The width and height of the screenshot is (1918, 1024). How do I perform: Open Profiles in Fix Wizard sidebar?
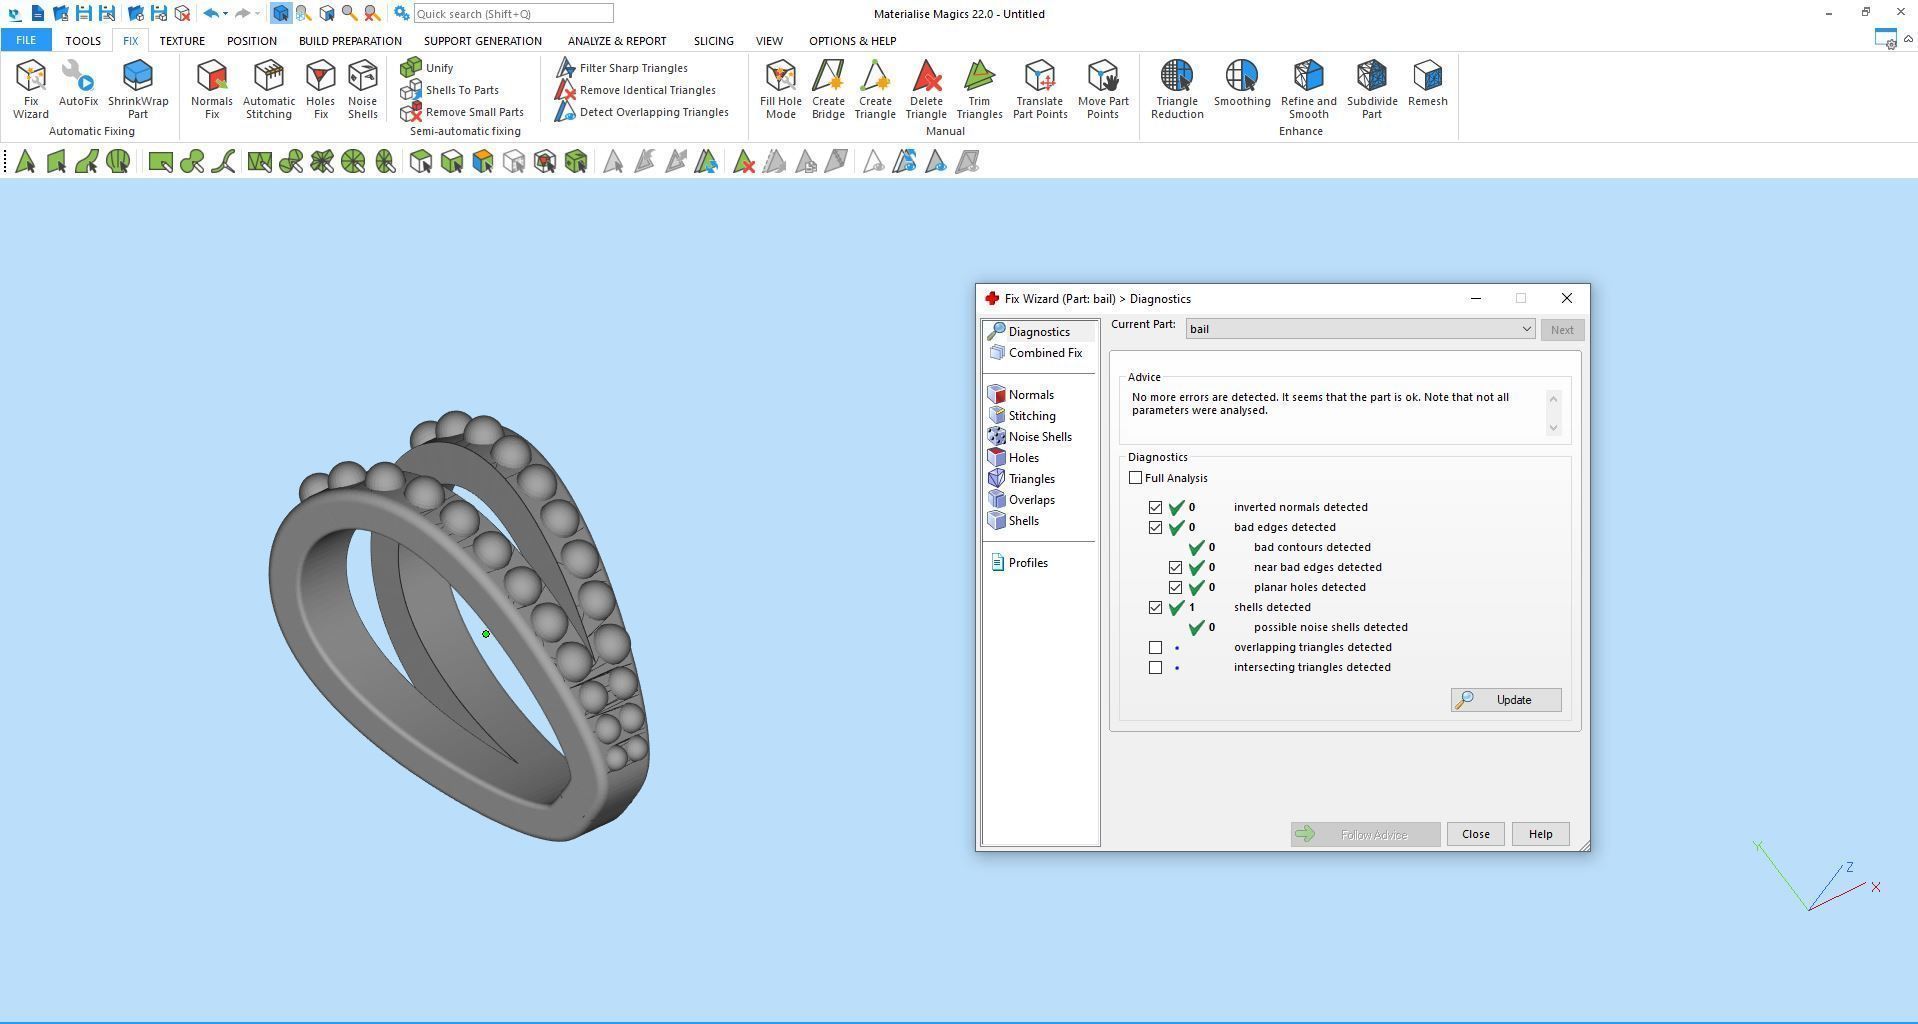pyautogui.click(x=1019, y=563)
